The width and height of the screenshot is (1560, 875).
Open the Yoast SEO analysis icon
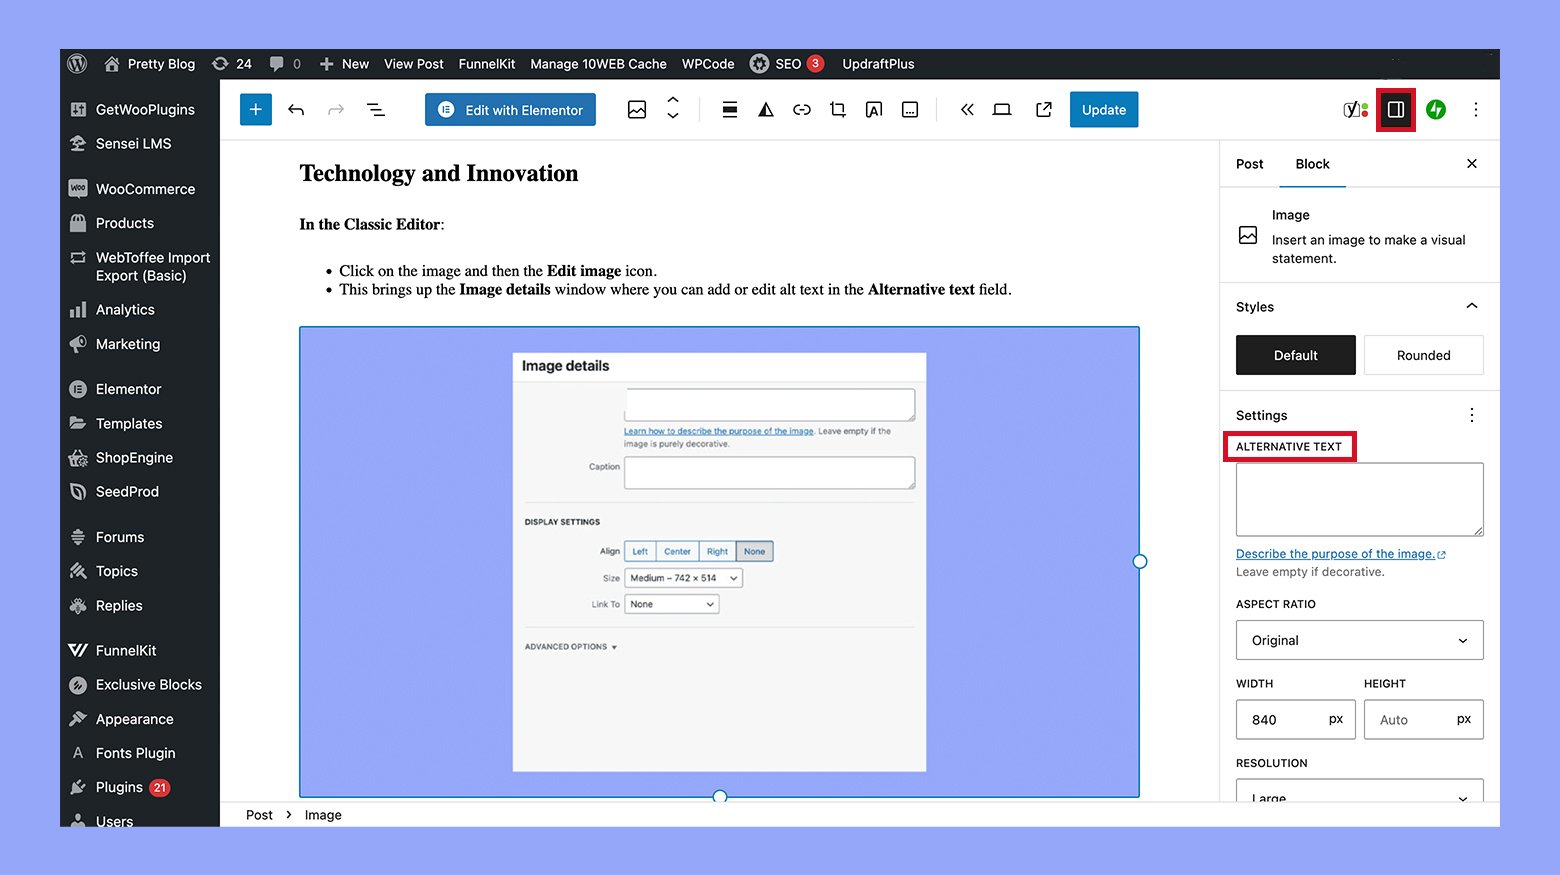point(1352,109)
